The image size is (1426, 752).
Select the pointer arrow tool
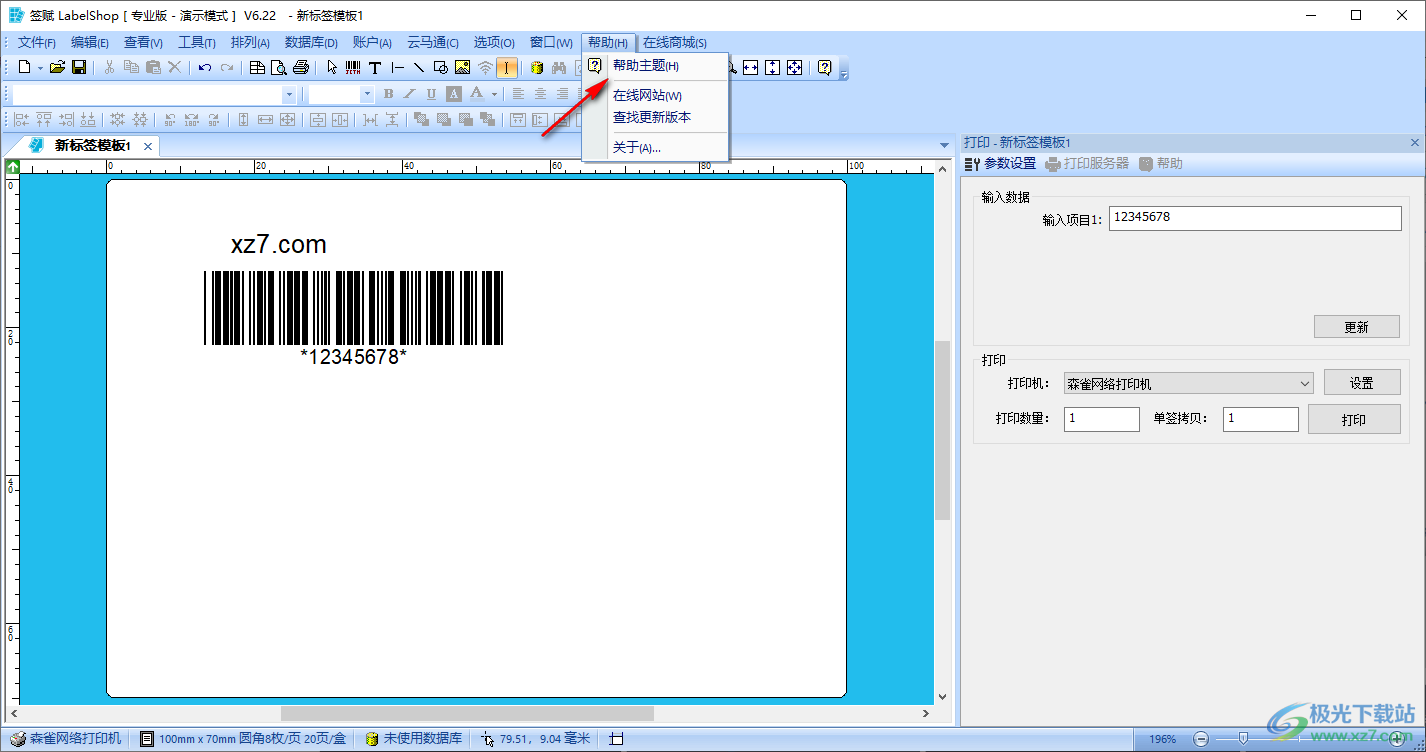[x=332, y=67]
